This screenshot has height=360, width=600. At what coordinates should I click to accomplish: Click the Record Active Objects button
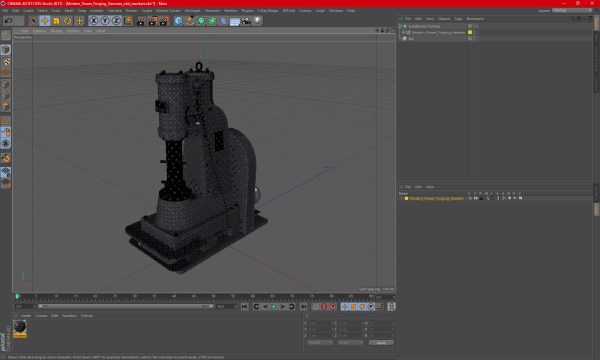(x=315, y=307)
